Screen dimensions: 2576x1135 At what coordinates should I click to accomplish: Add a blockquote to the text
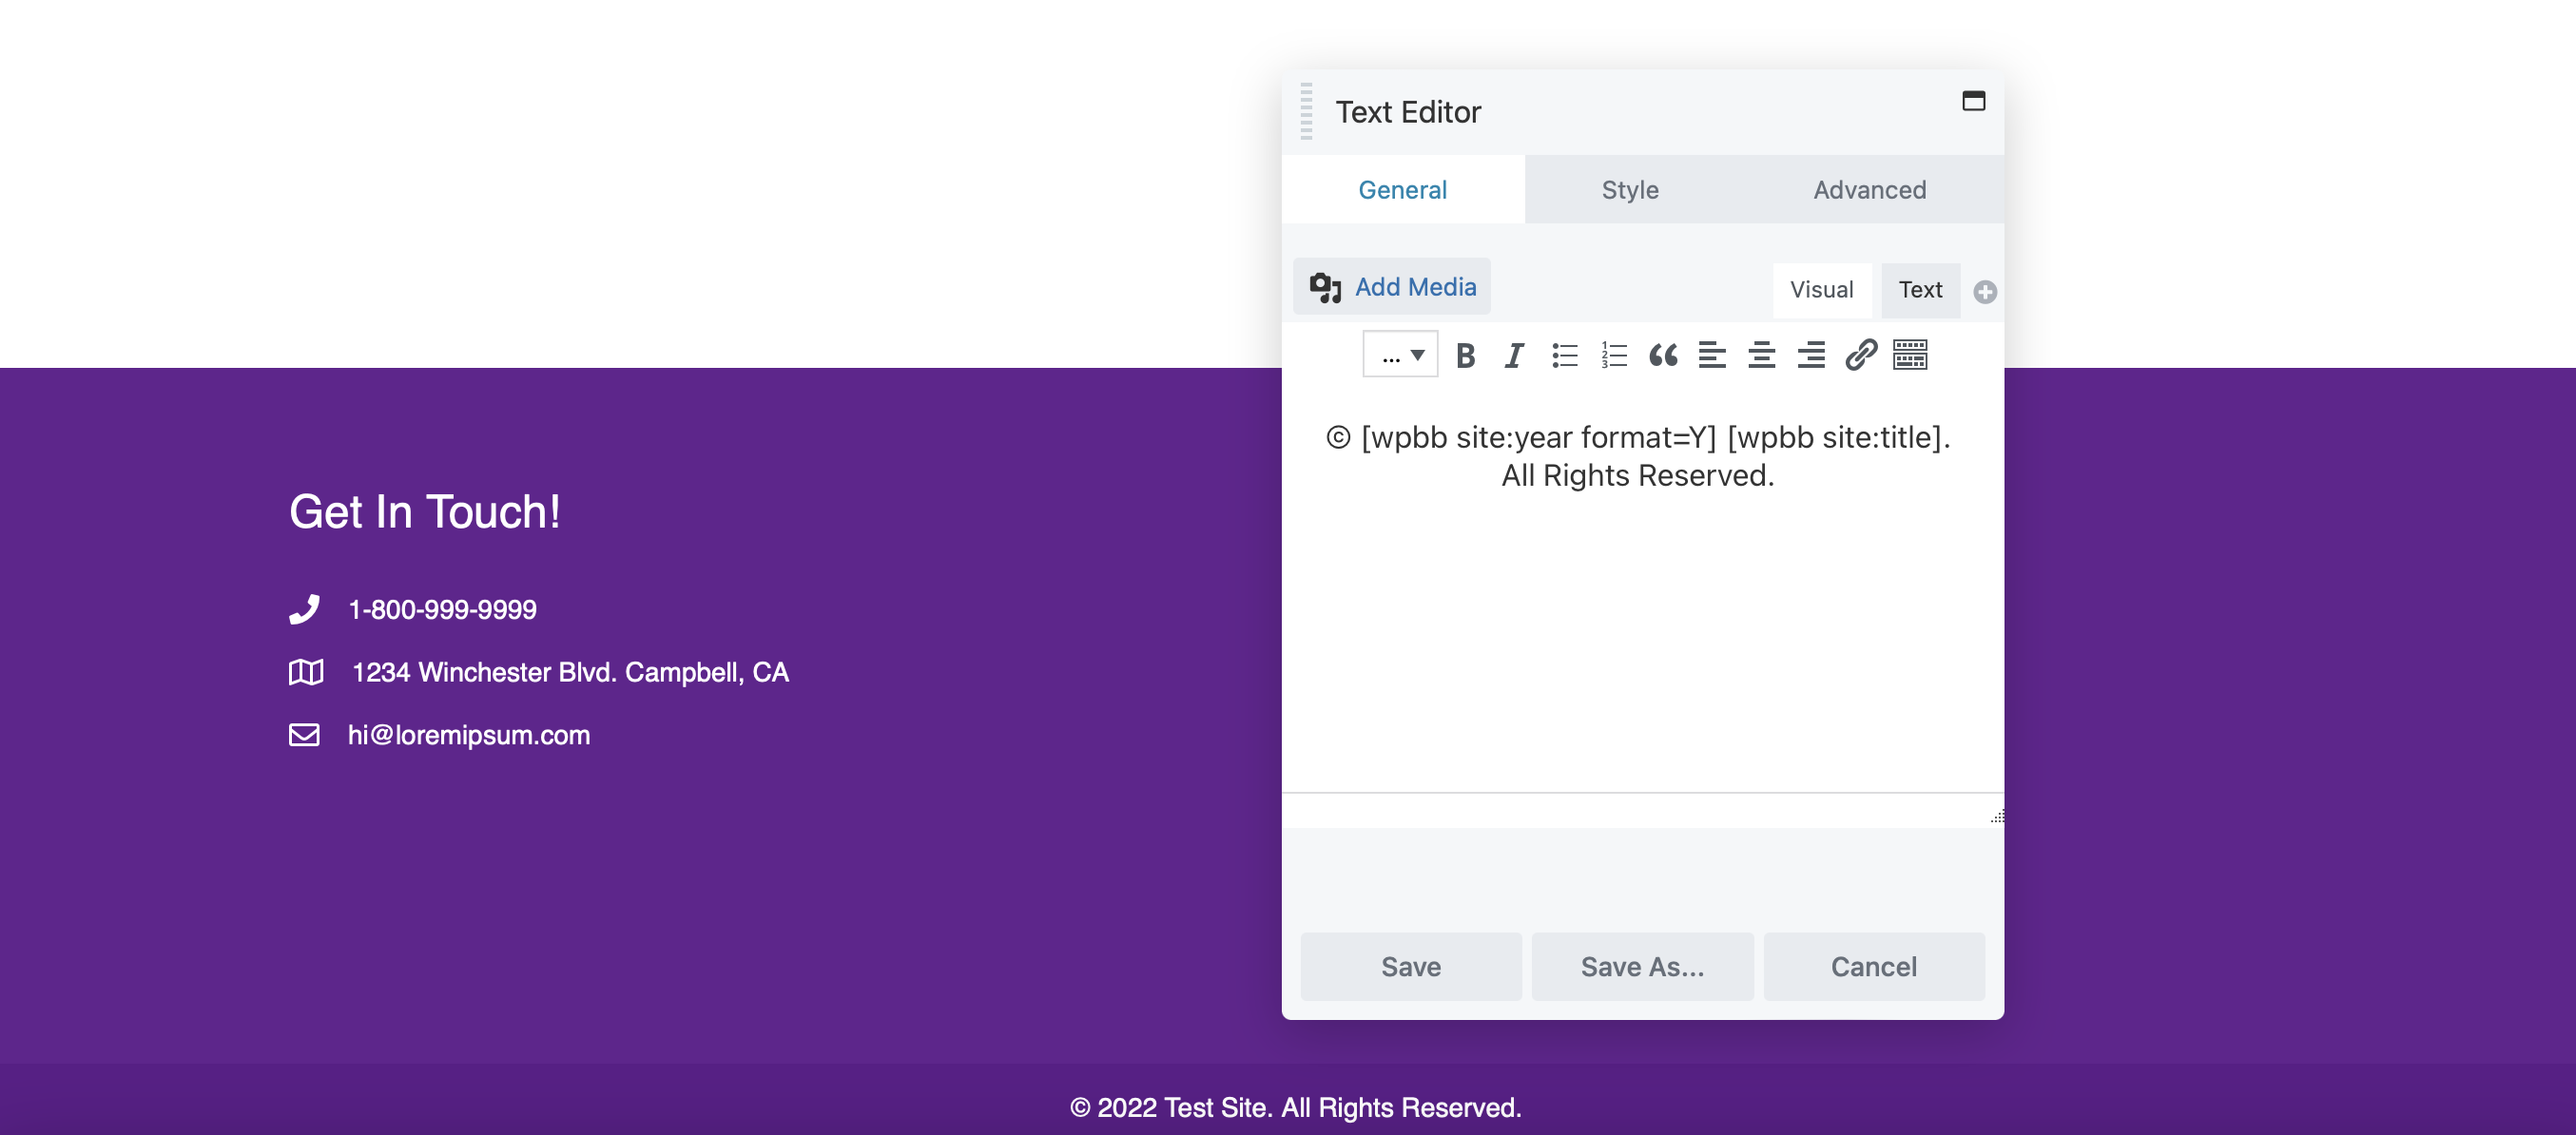pos(1662,355)
